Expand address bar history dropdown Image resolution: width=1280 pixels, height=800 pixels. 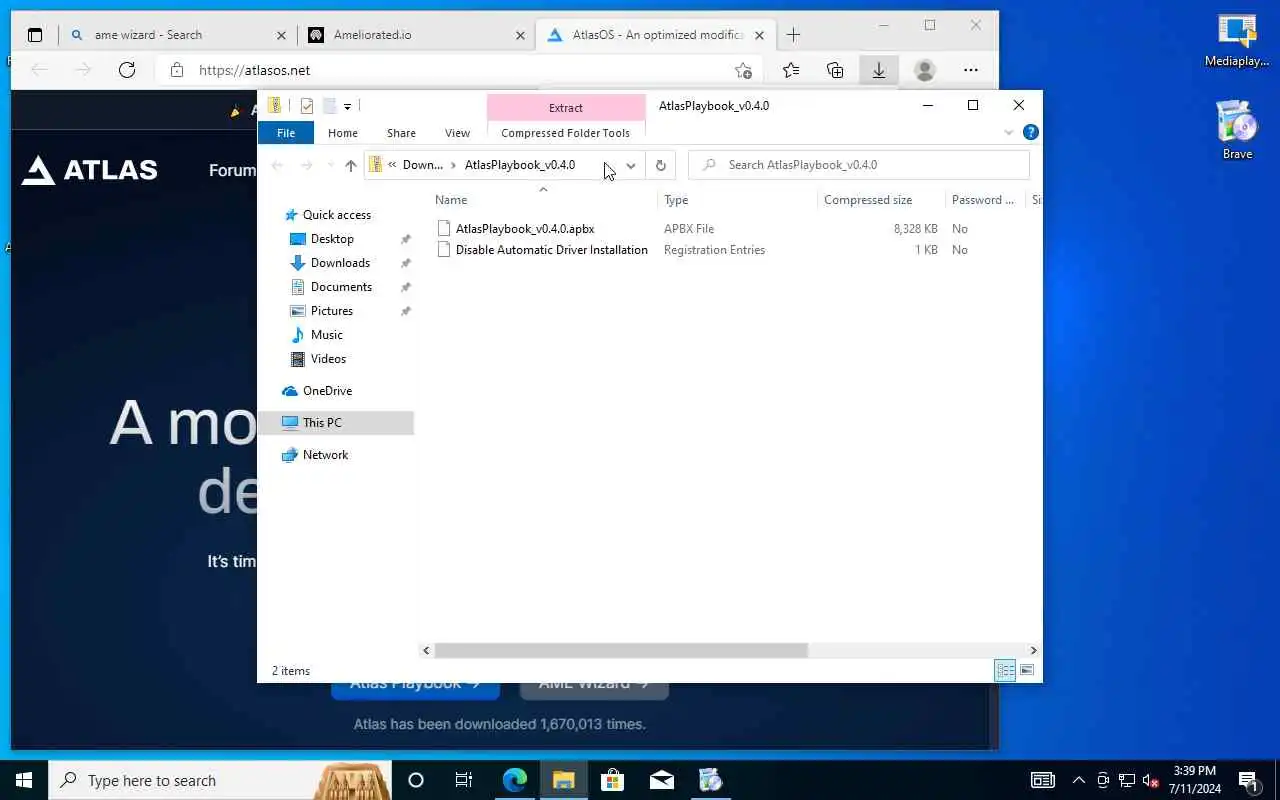click(631, 165)
